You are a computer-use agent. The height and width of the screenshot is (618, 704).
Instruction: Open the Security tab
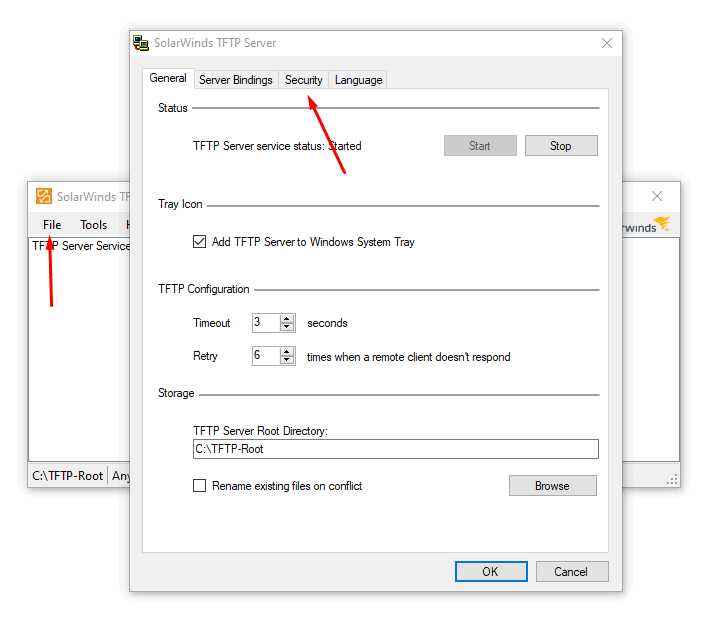[304, 80]
